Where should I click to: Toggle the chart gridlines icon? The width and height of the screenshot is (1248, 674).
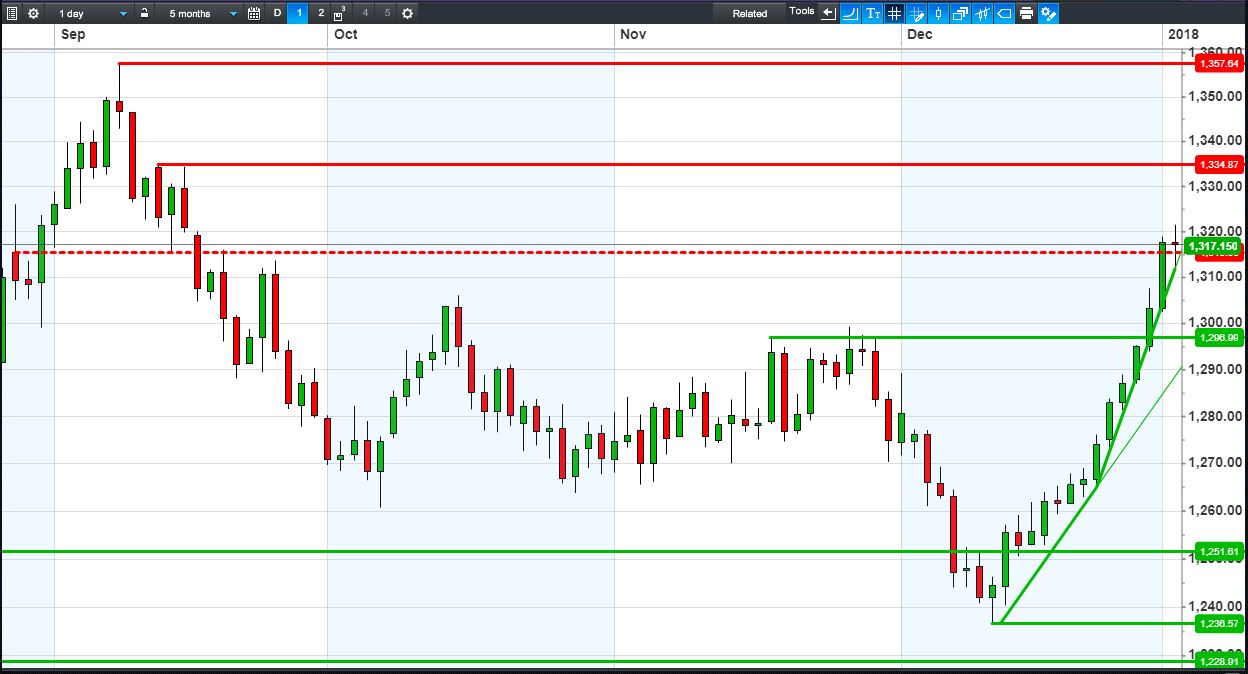tap(894, 13)
